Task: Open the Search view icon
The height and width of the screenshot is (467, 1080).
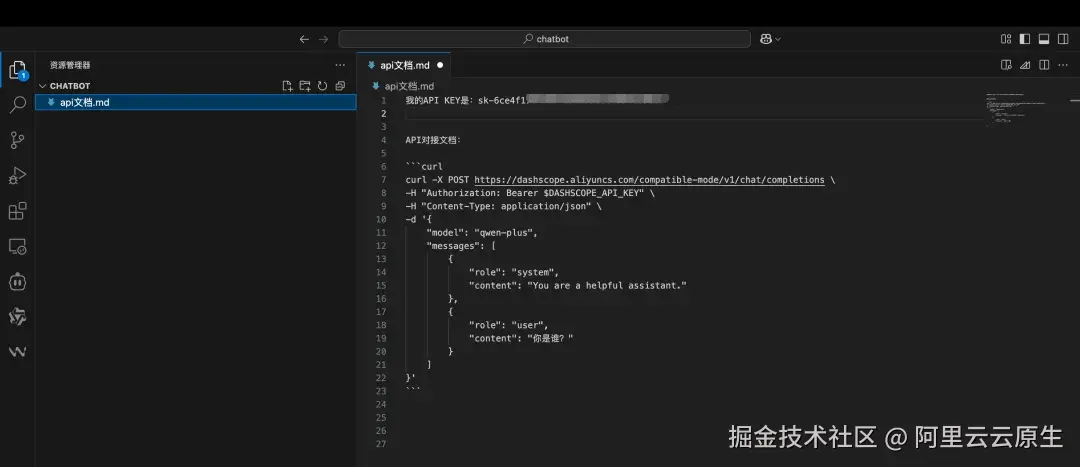Action: [x=17, y=105]
